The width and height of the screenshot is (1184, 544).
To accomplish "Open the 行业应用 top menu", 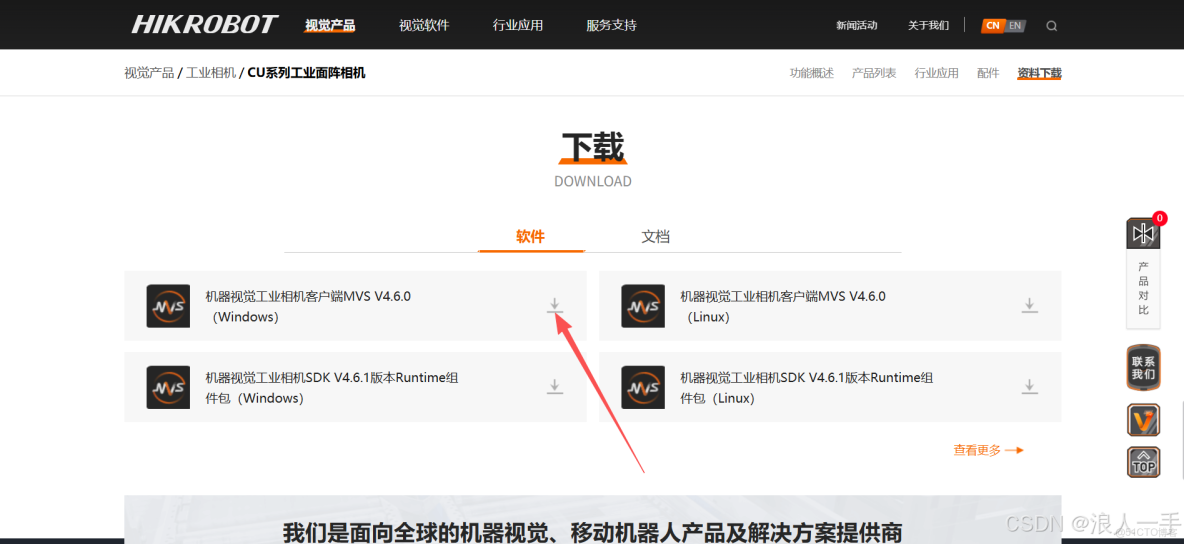I will click(x=518, y=26).
